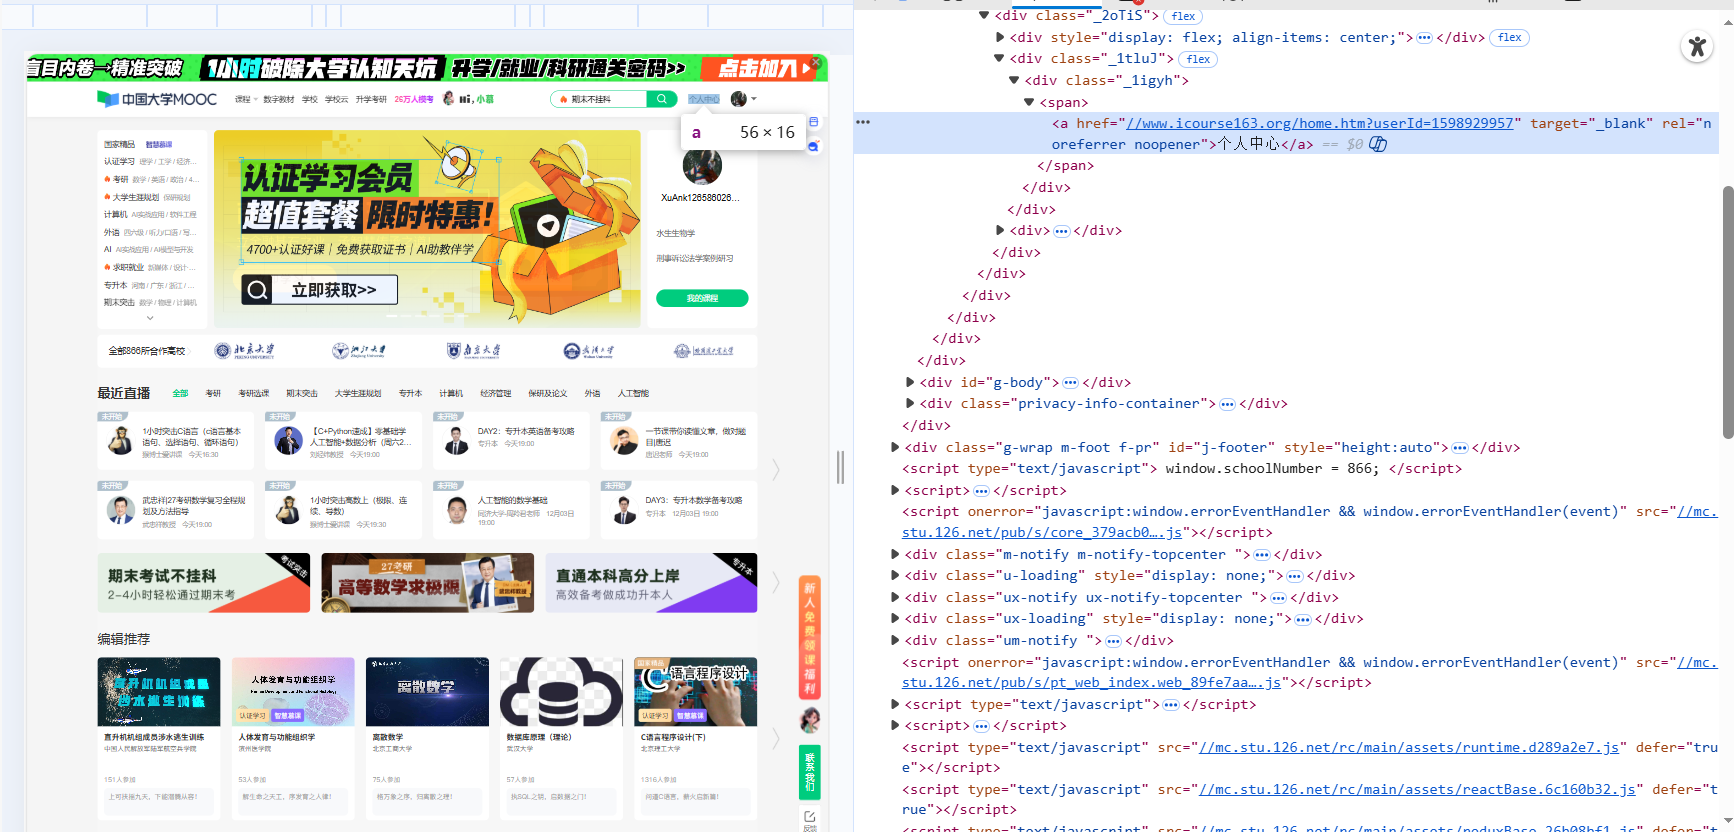Select 计算机 tab in 最近直播
The height and width of the screenshot is (832, 1734).
tap(451, 393)
